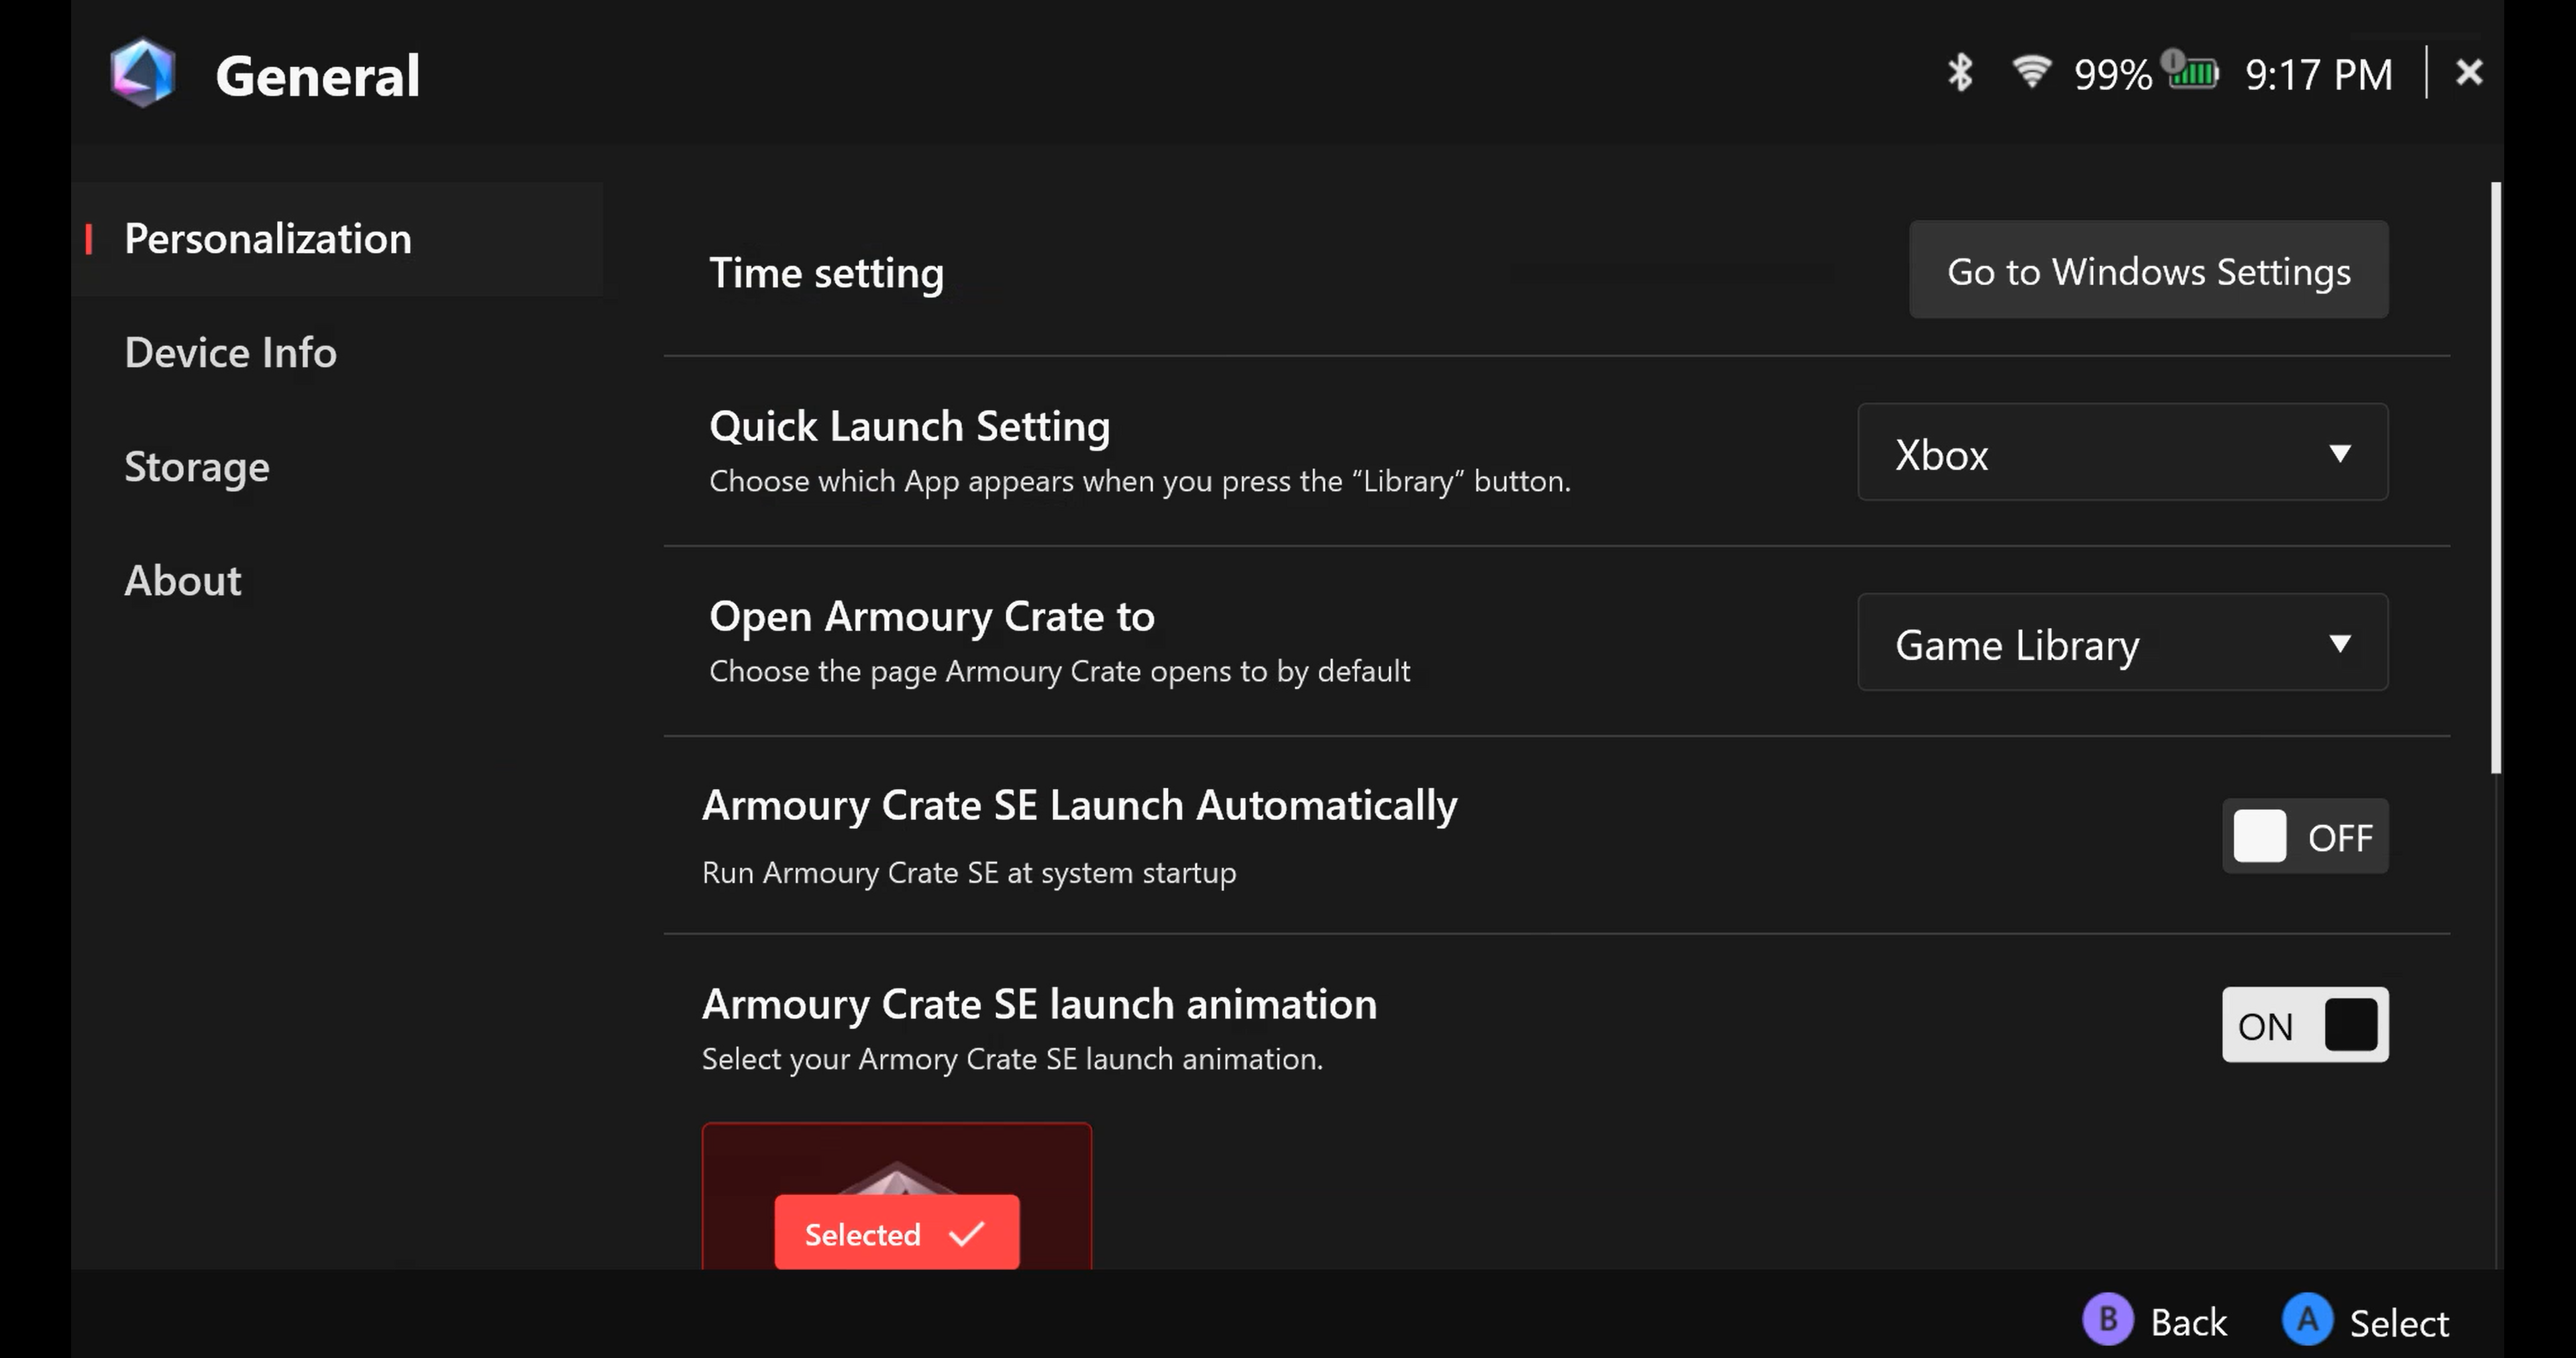2576x1358 pixels.
Task: Turn off the launch animation toggle
Action: tap(2304, 1025)
